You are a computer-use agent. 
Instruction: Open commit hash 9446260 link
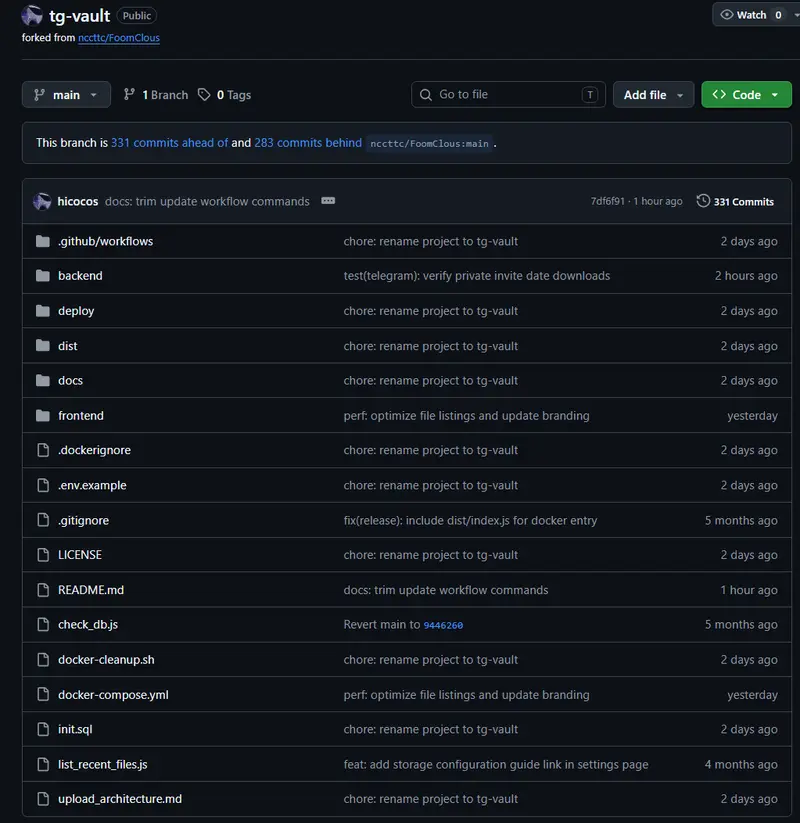coord(443,625)
